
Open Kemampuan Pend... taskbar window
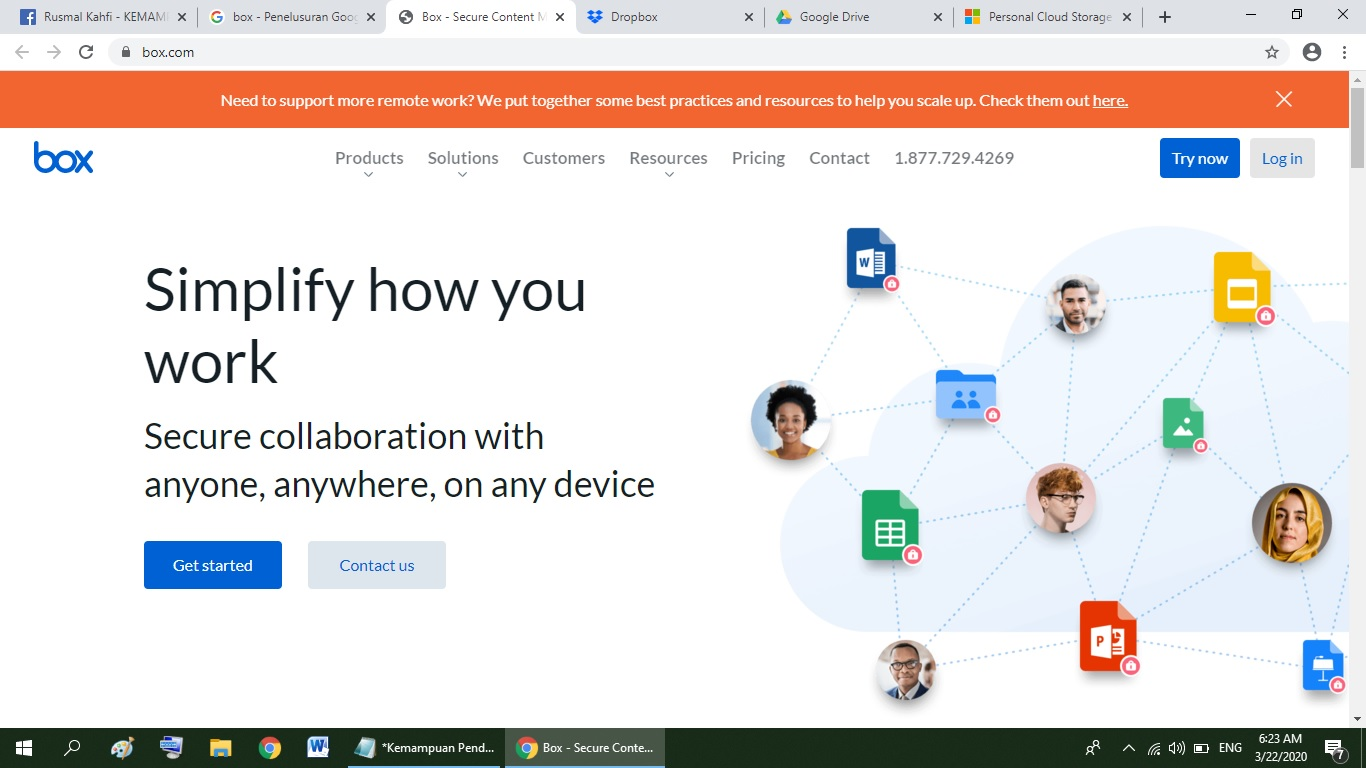click(x=424, y=747)
